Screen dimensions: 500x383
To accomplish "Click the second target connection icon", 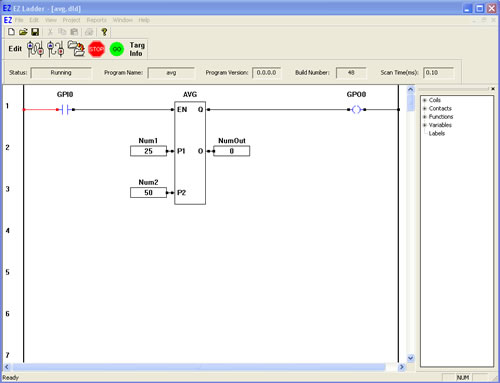I will [x=55, y=49].
